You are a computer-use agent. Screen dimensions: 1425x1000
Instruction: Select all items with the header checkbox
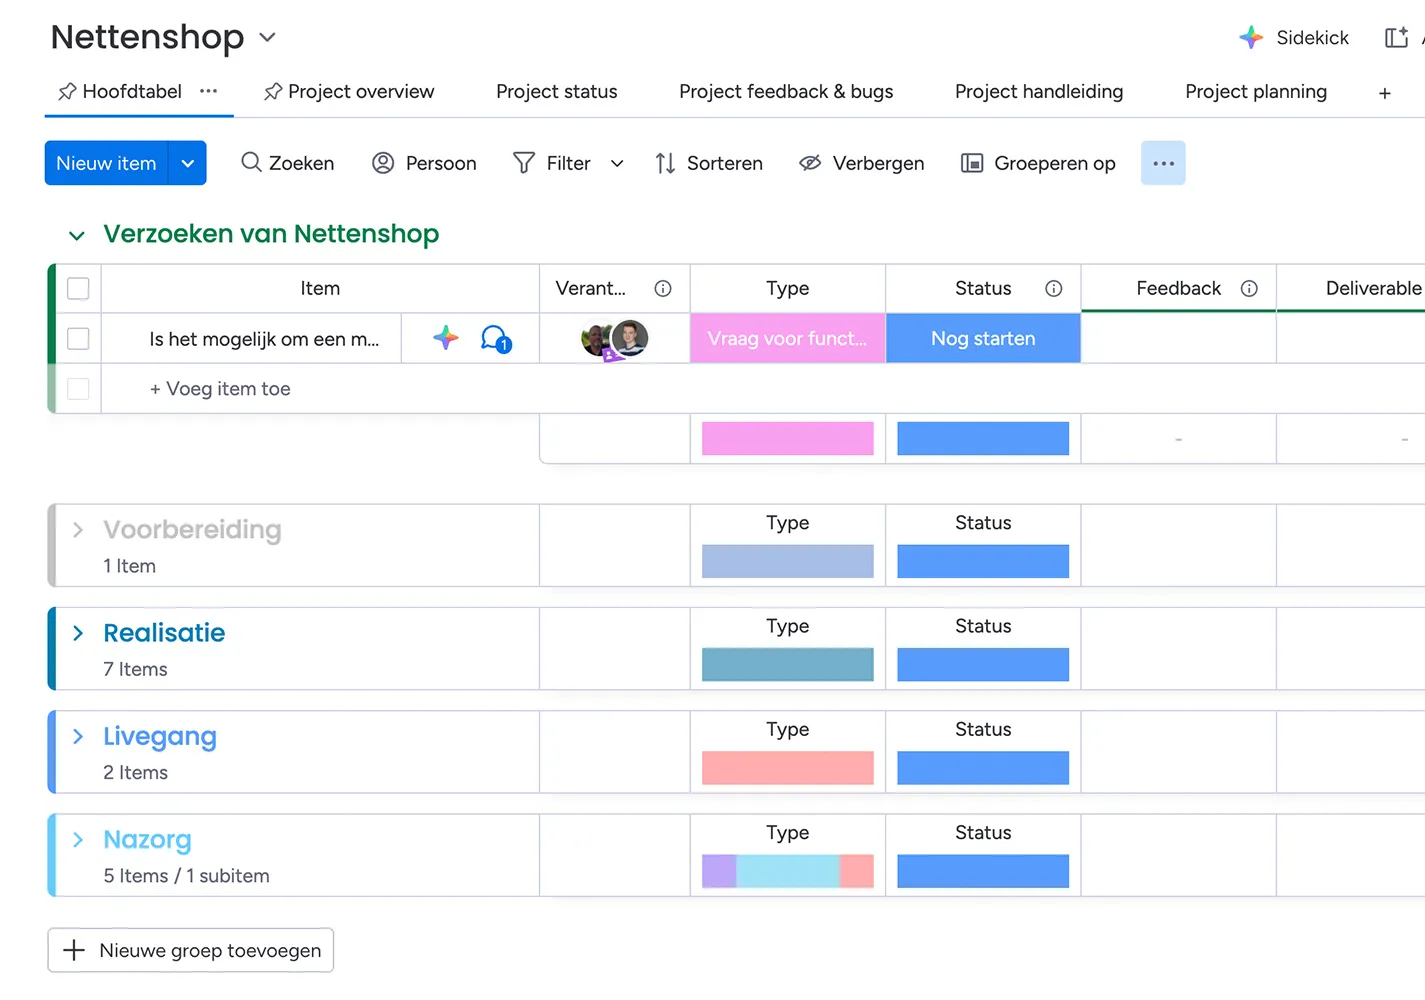(78, 289)
